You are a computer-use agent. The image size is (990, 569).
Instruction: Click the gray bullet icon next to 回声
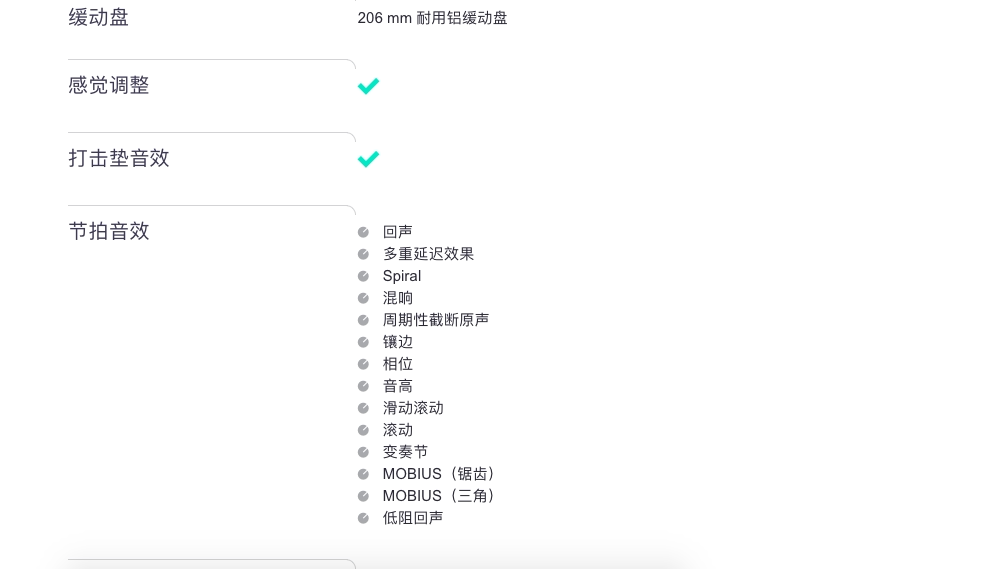363,232
